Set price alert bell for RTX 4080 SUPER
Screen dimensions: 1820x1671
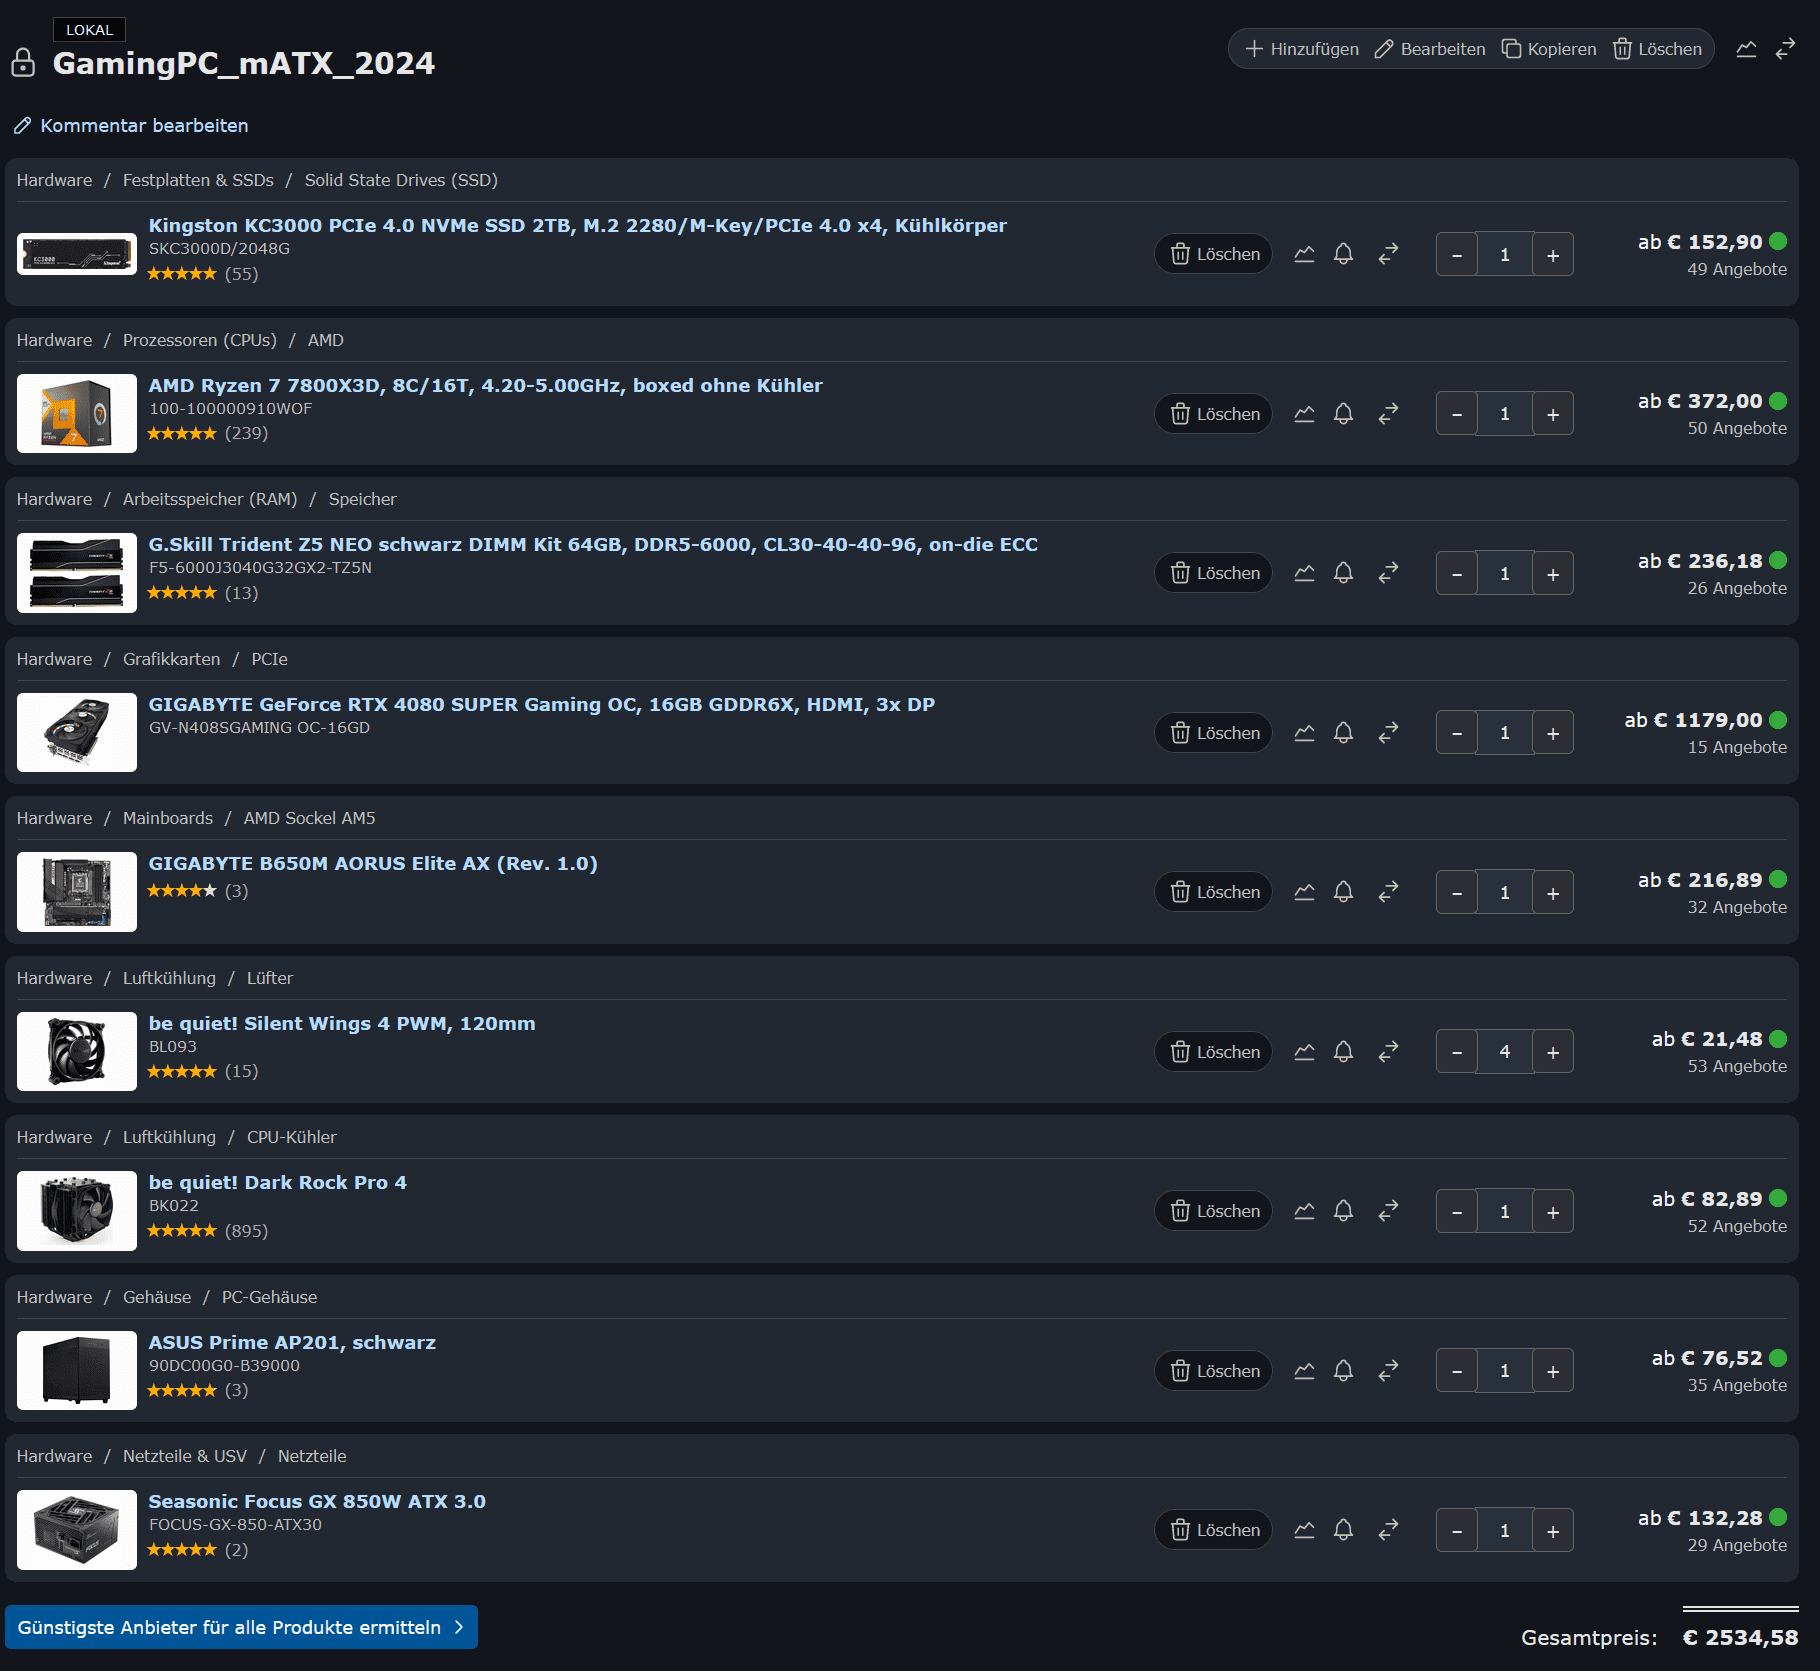tap(1343, 733)
